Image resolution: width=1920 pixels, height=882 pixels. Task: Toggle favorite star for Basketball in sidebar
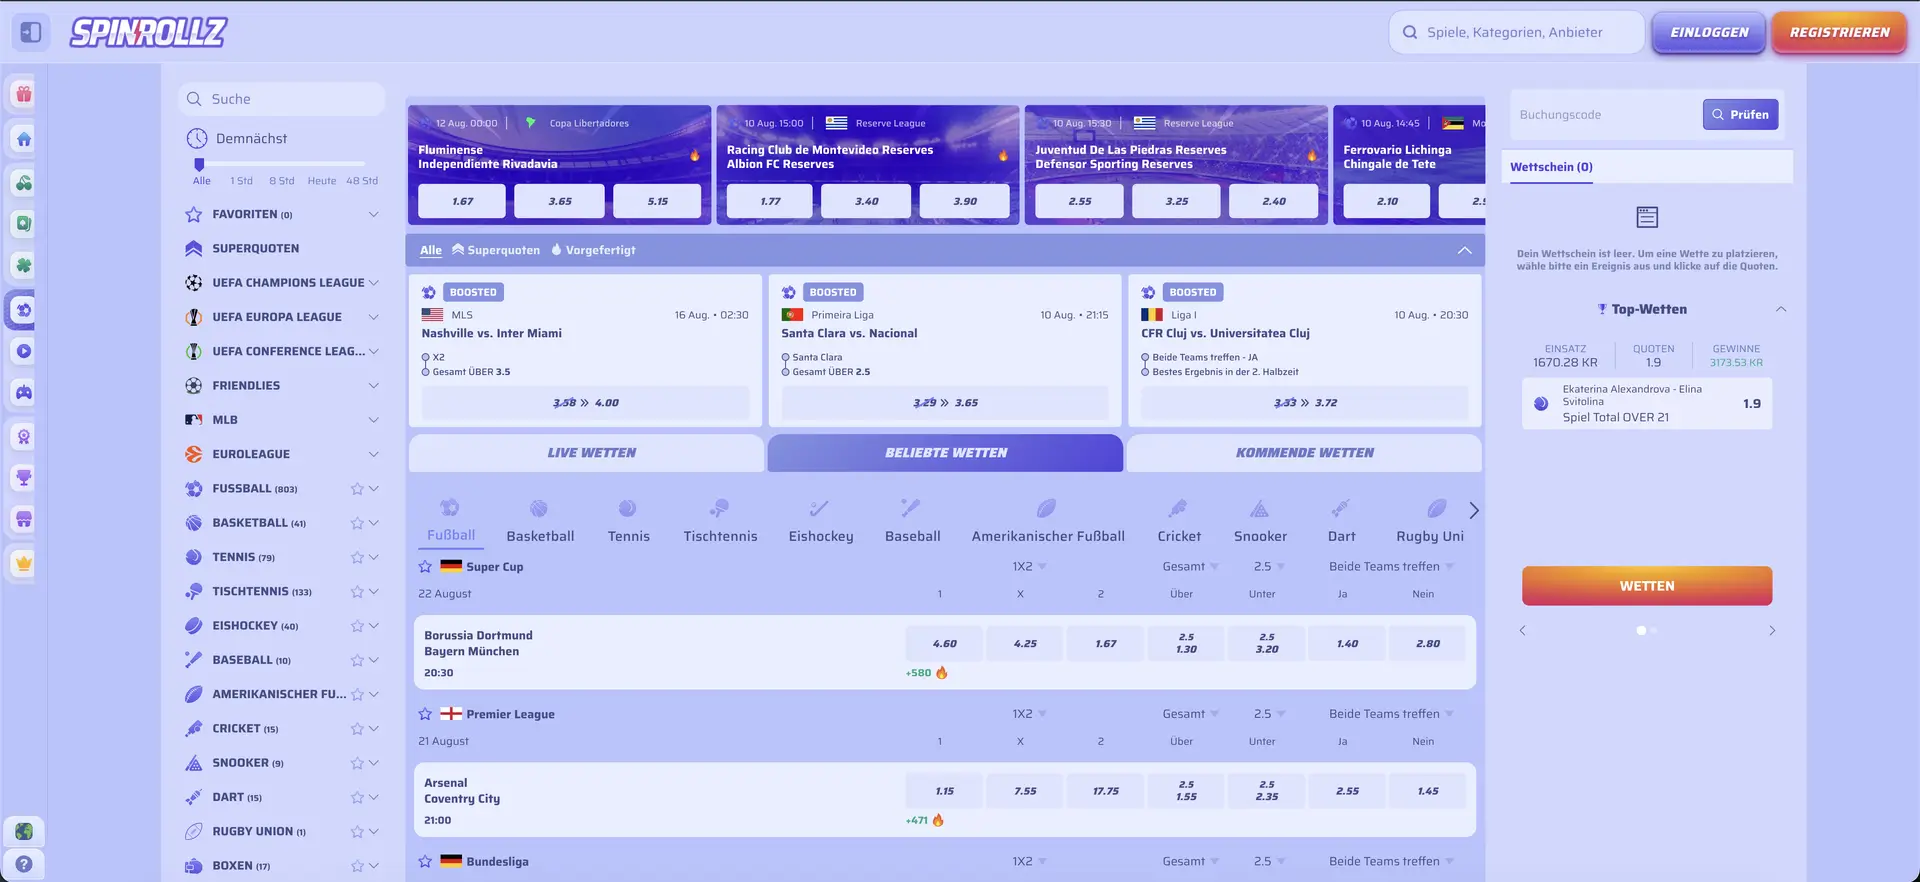click(x=357, y=523)
